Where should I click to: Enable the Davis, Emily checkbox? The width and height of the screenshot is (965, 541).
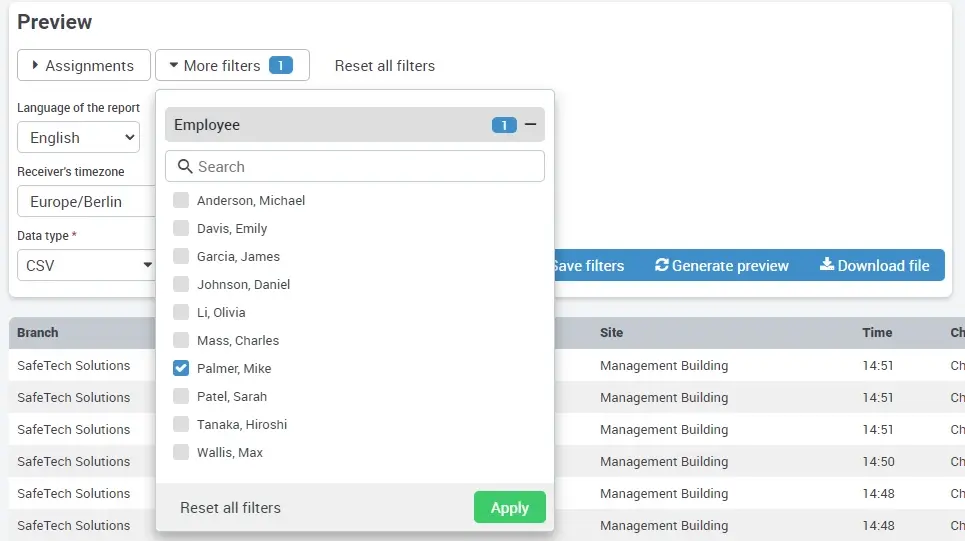pyautogui.click(x=181, y=228)
